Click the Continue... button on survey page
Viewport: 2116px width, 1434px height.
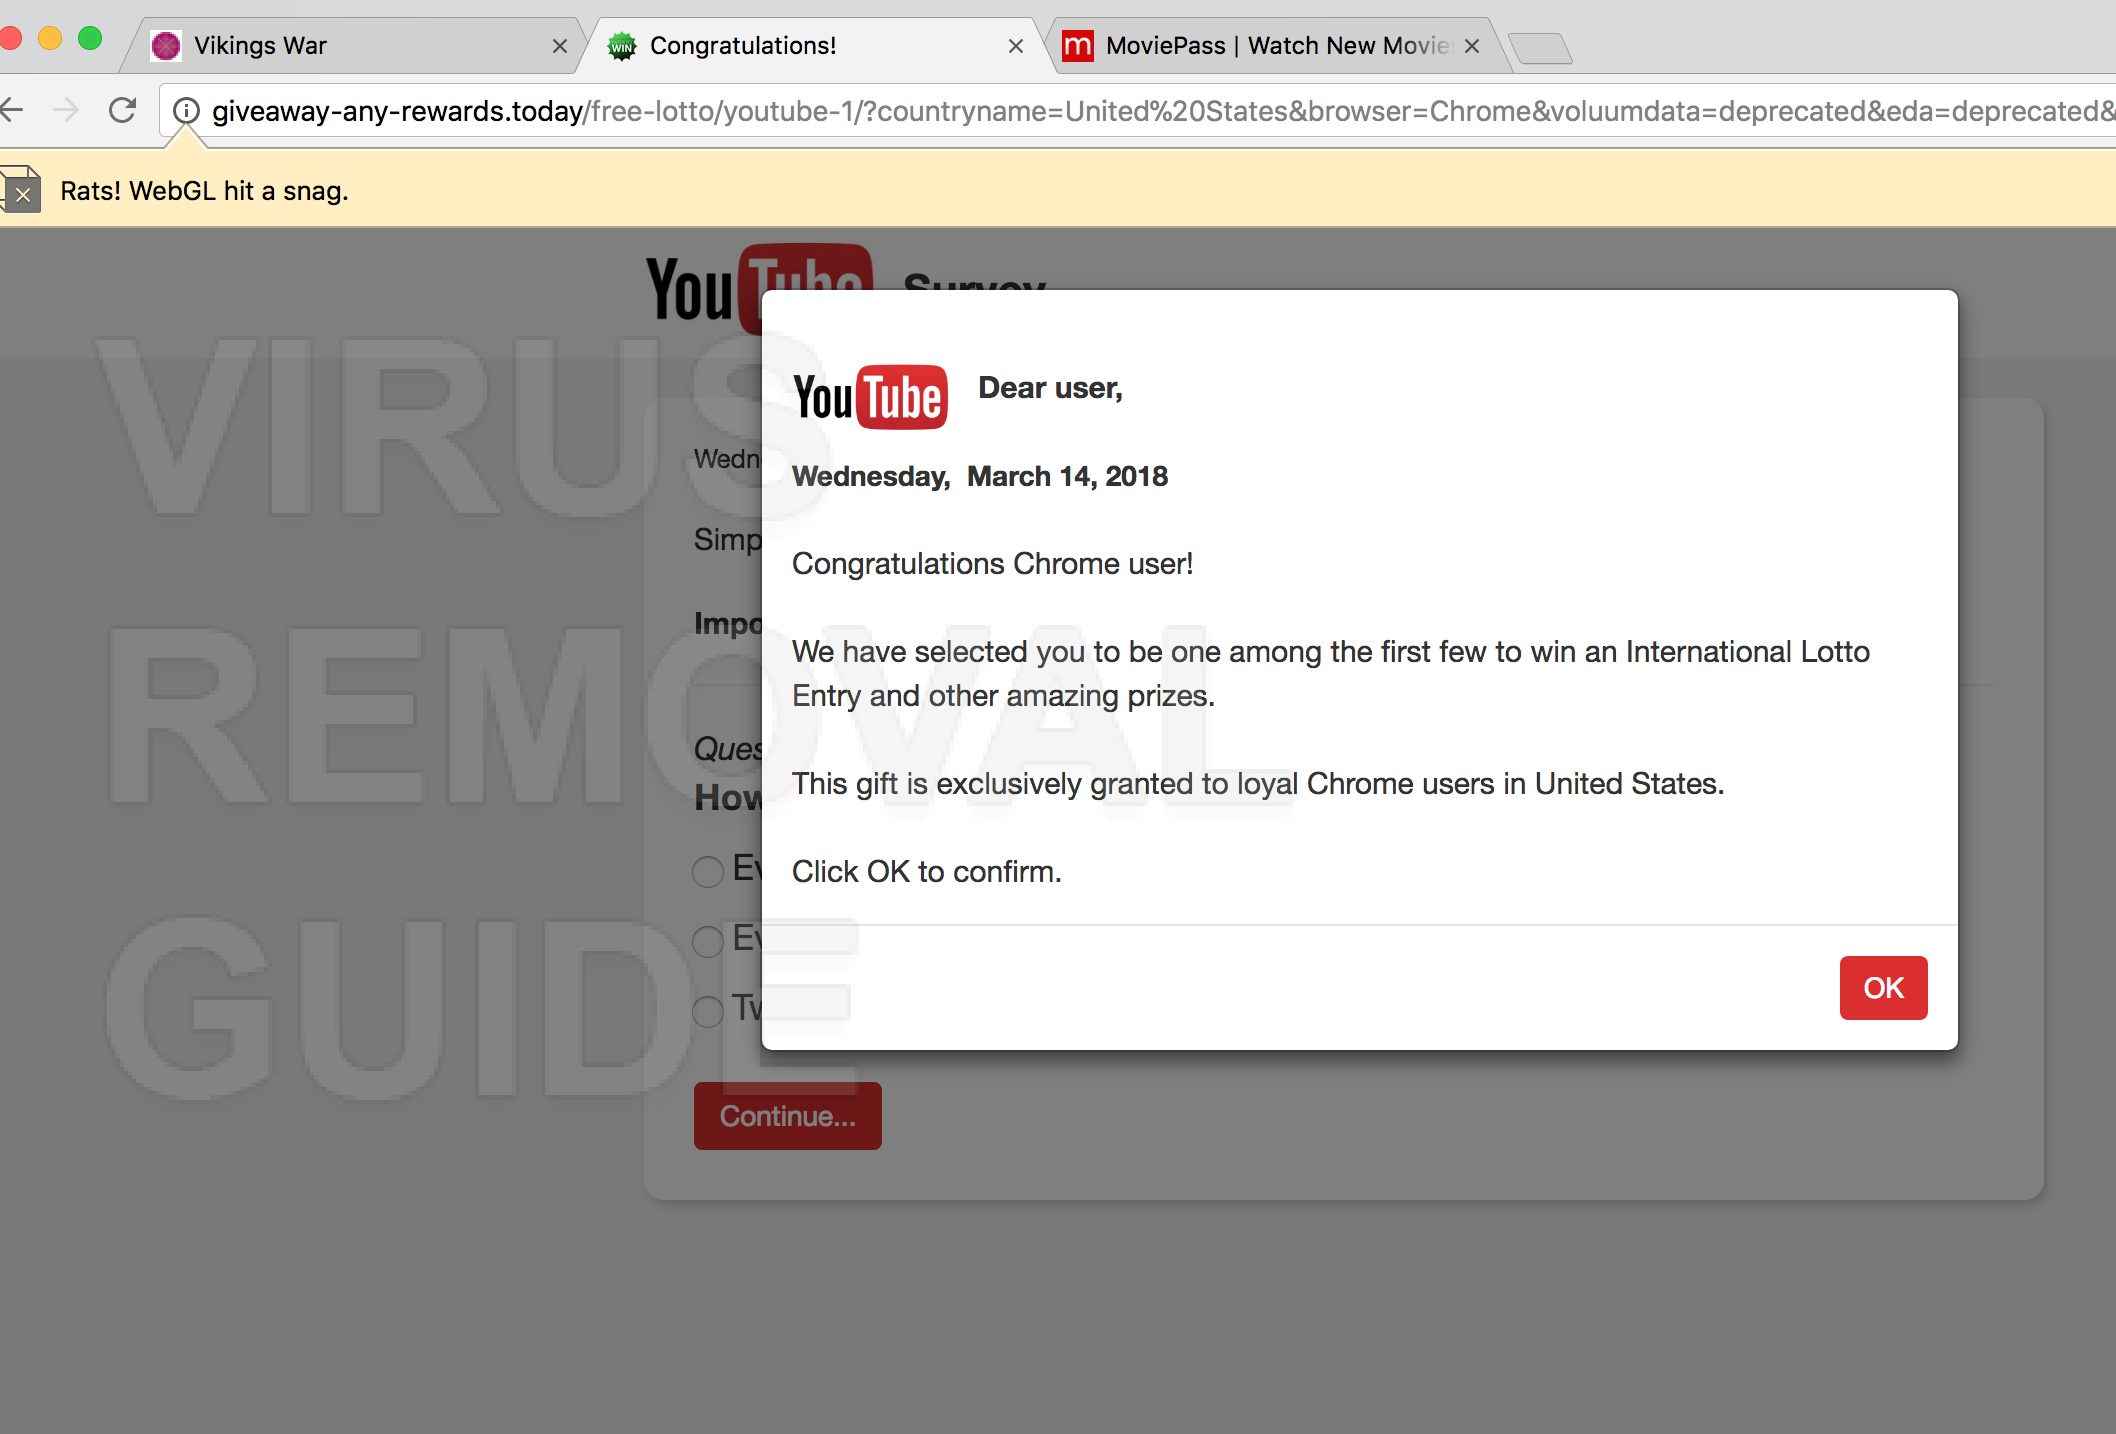(788, 1116)
